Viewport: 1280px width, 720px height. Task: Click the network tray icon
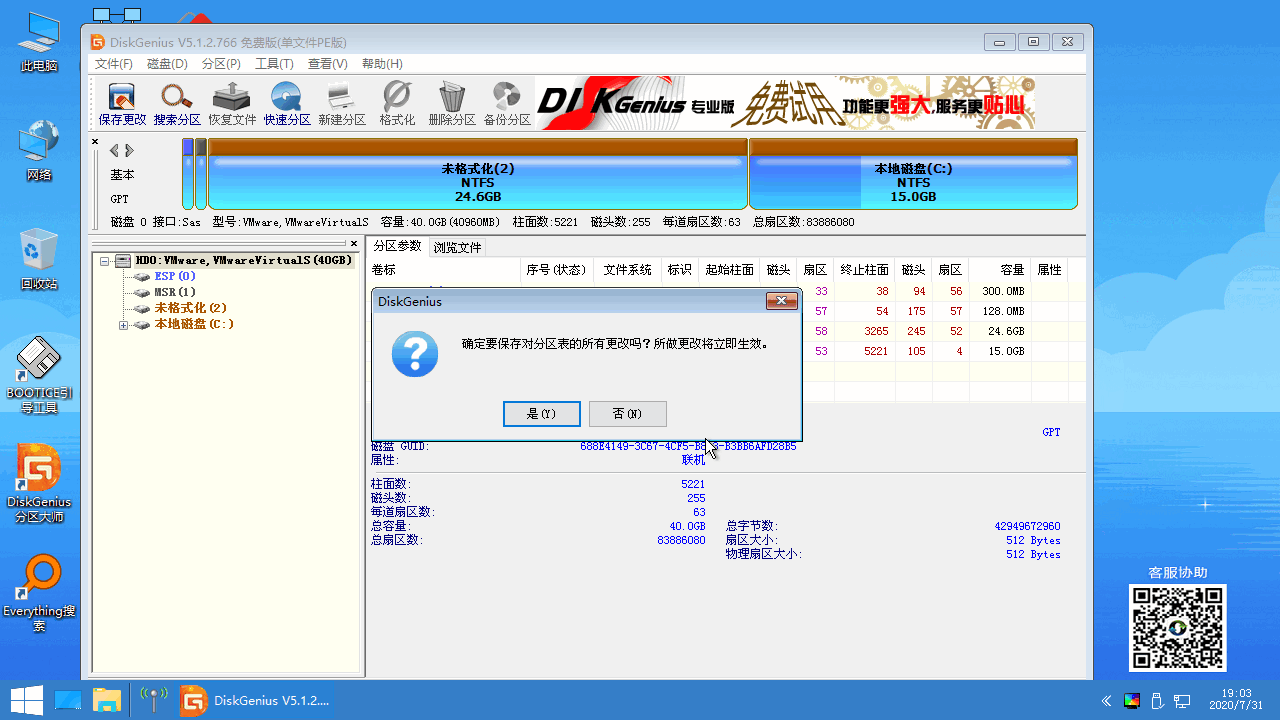click(1181, 701)
